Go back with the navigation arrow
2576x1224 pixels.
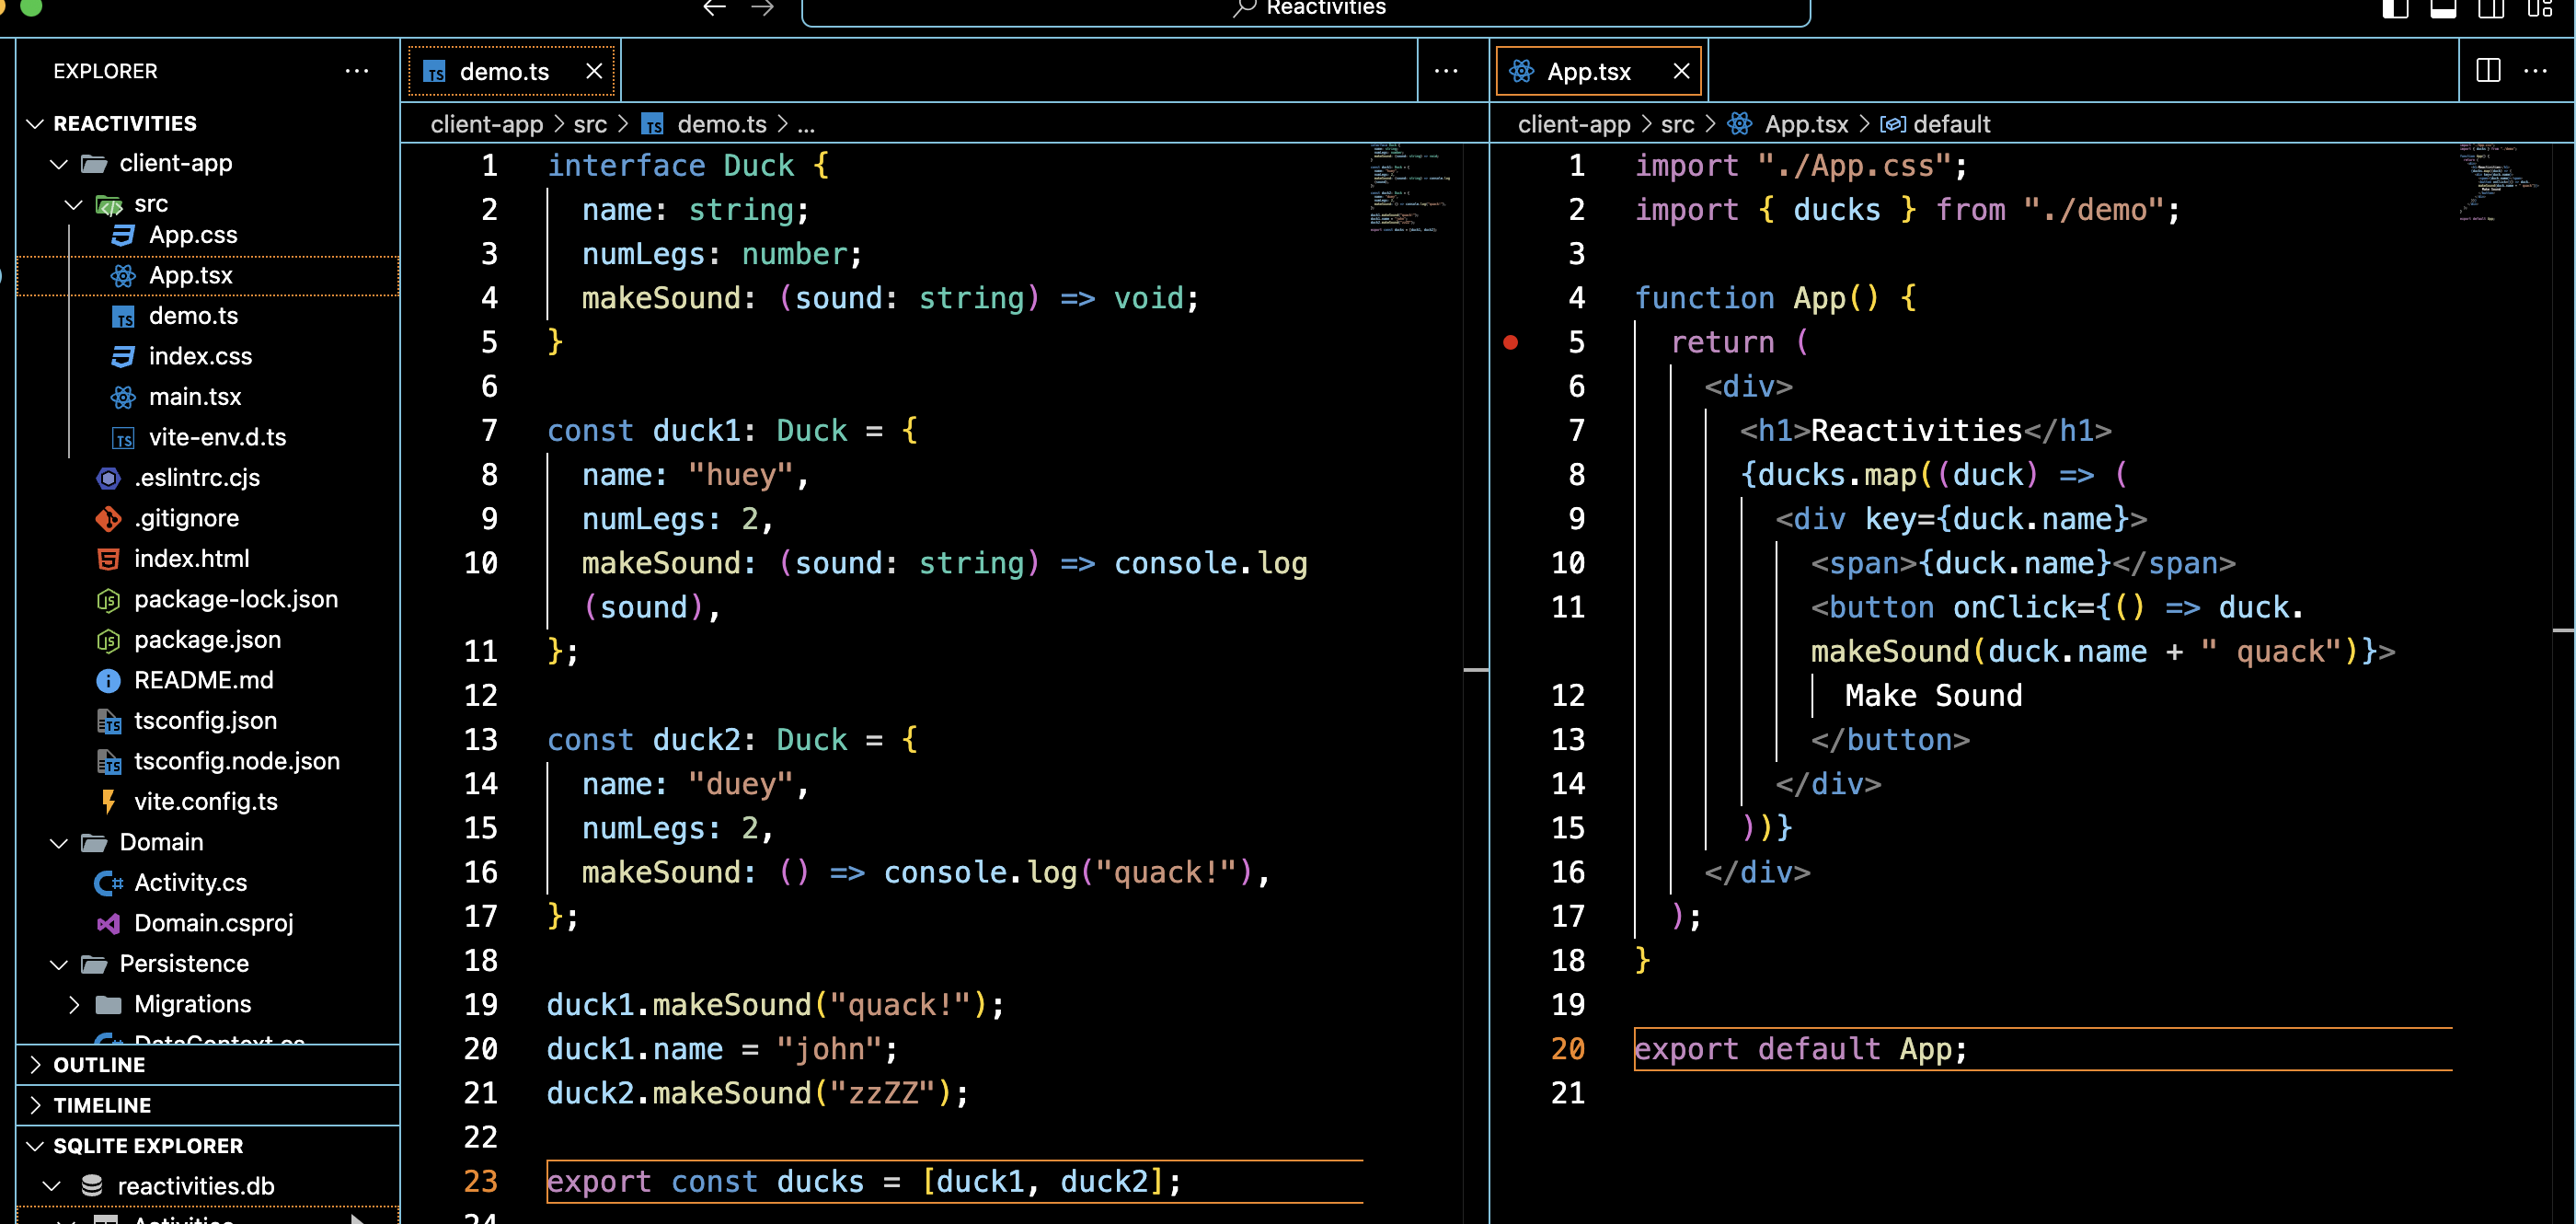click(x=714, y=8)
